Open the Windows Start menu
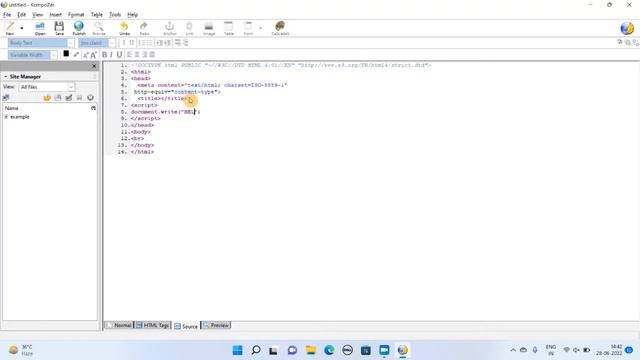This screenshot has width=640, height=360. [x=237, y=350]
